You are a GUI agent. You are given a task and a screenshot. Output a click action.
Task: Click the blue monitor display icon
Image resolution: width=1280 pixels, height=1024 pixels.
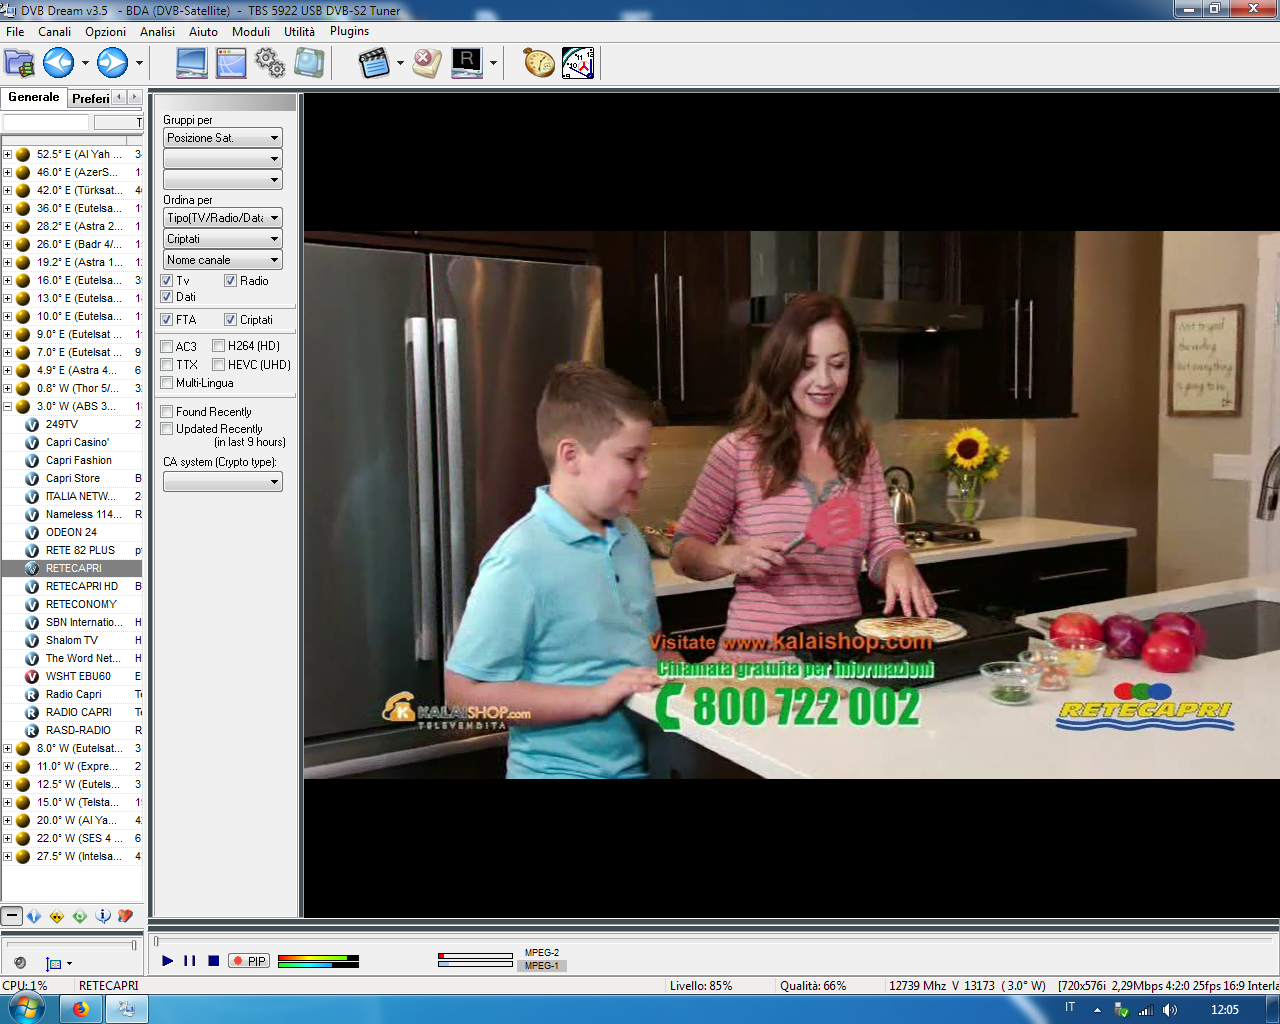click(191, 63)
